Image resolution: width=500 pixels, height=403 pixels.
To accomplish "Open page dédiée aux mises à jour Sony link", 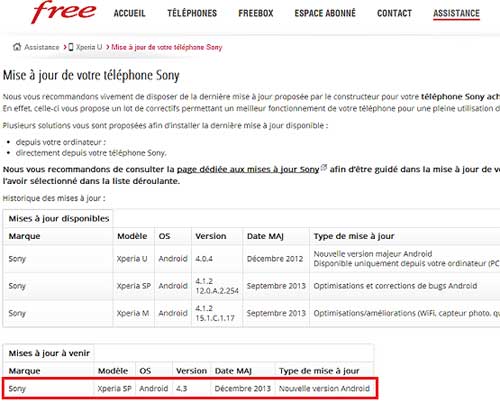I will 248,170.
